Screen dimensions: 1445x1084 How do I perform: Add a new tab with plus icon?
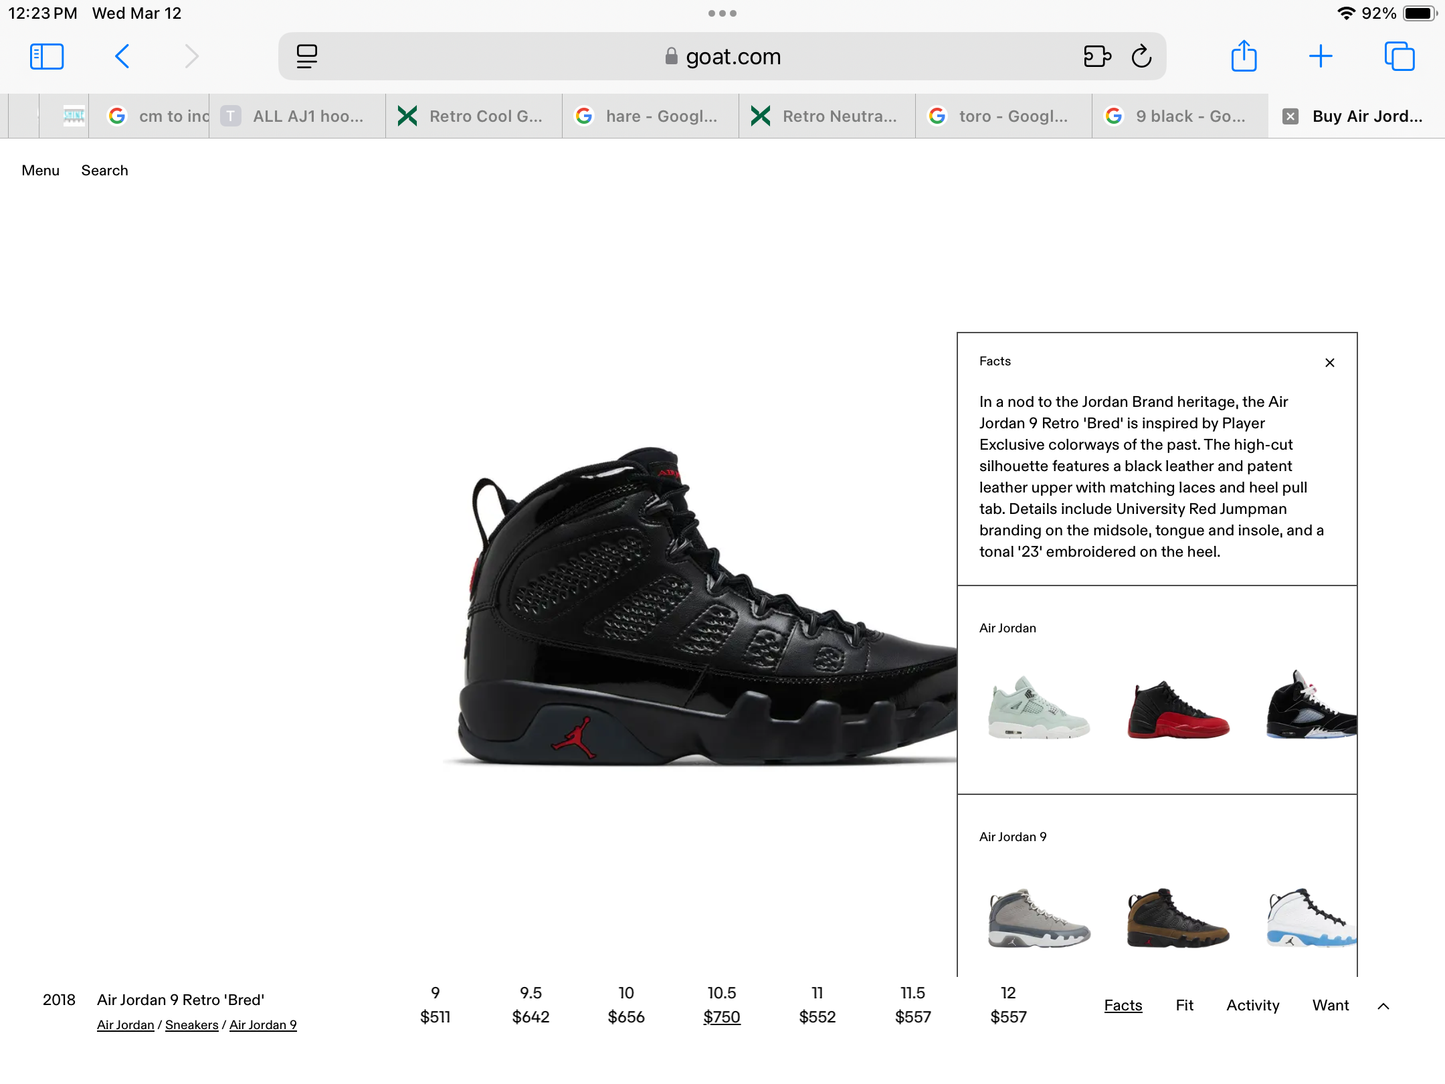pos(1321,56)
